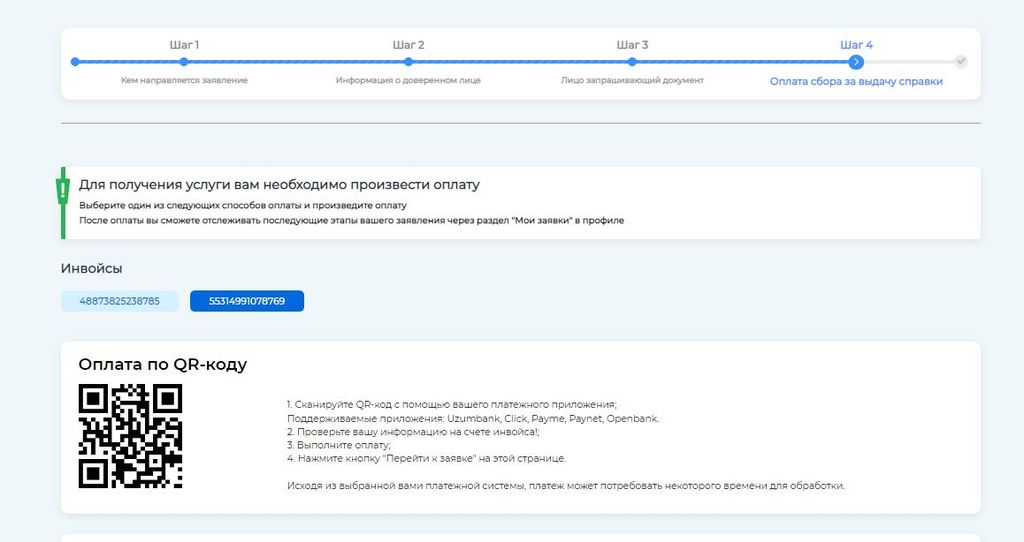Select invoice 55314991078769

[247, 301]
